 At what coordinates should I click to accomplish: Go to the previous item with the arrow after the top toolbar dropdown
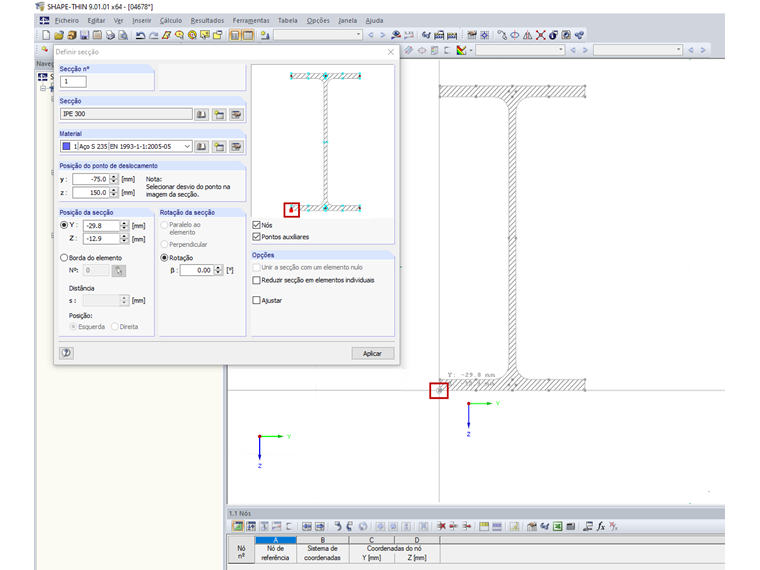click(x=371, y=35)
